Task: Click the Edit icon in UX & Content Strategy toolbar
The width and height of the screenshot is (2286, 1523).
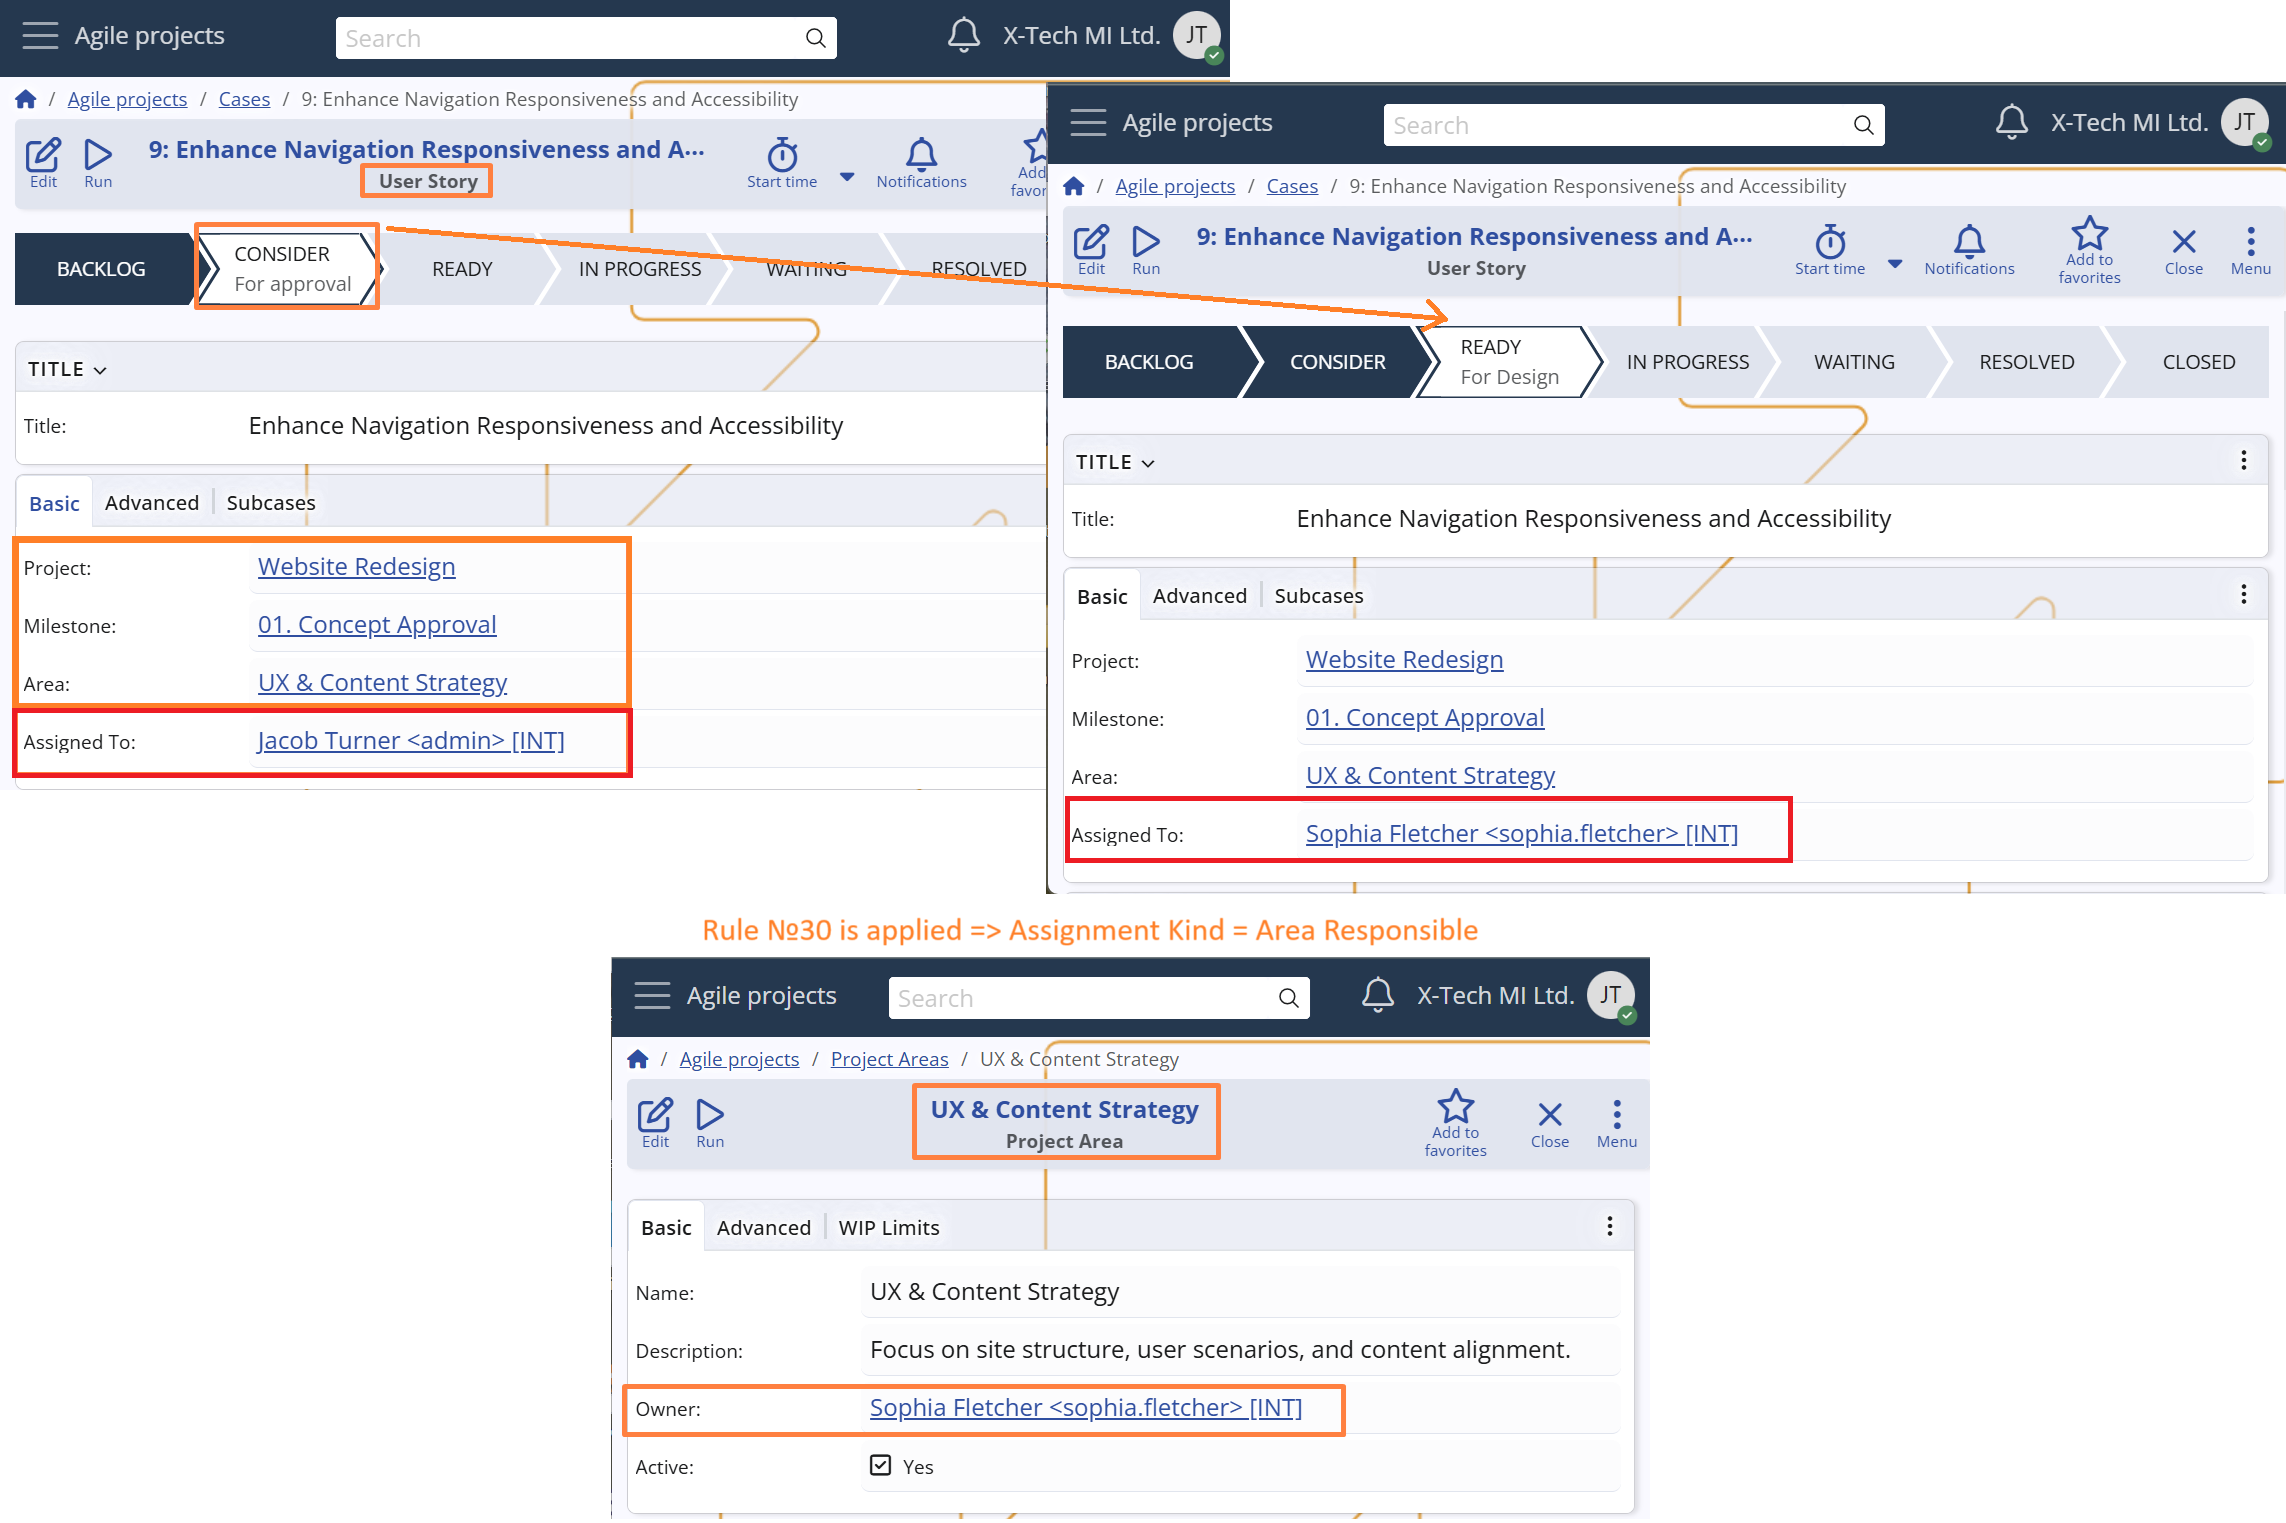Action: (x=655, y=1115)
